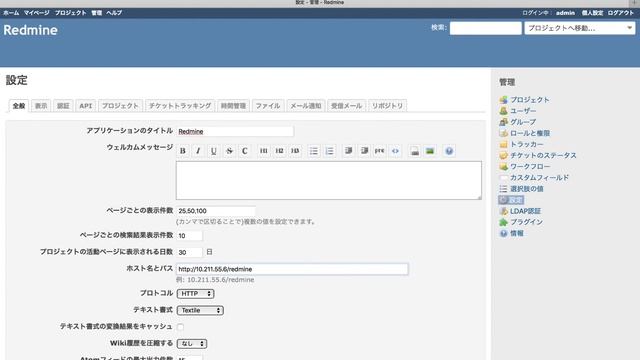Insert heading 3 via H3 button
Image resolution: width=640 pixels, height=360 pixels.
tap(295, 151)
